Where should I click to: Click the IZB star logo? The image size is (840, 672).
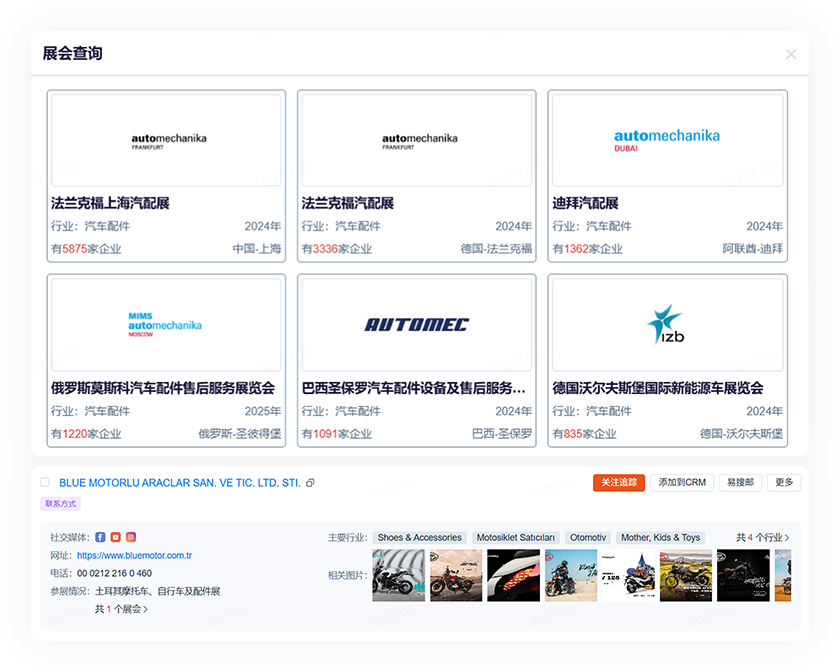point(667,324)
